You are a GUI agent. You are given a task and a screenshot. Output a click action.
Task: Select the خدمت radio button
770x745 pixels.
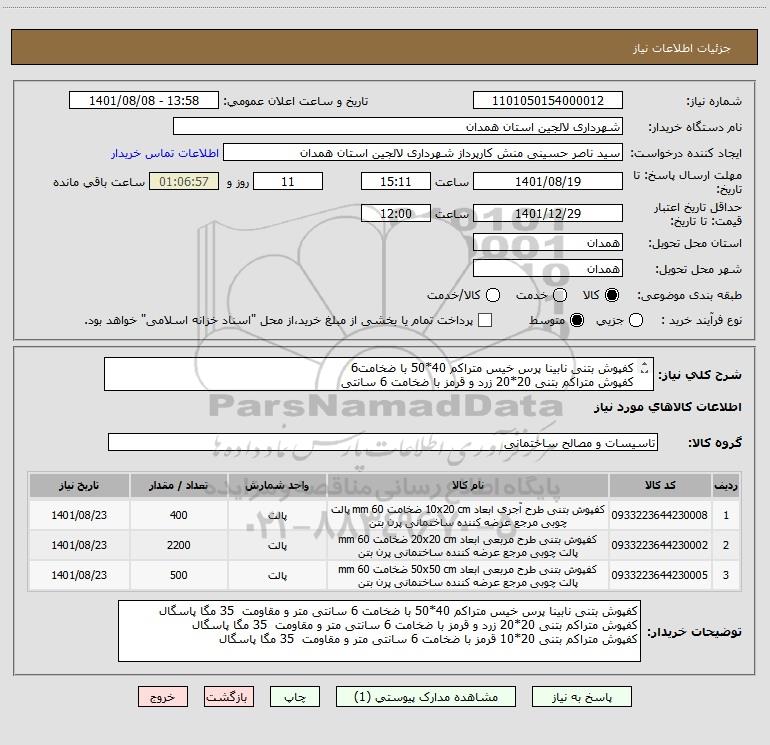tap(560, 295)
